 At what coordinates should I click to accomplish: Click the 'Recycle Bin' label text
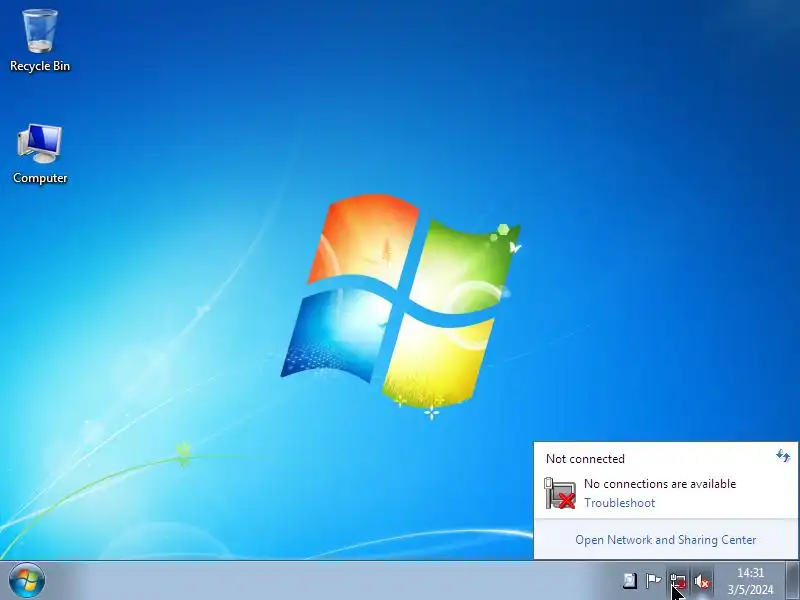[x=40, y=66]
